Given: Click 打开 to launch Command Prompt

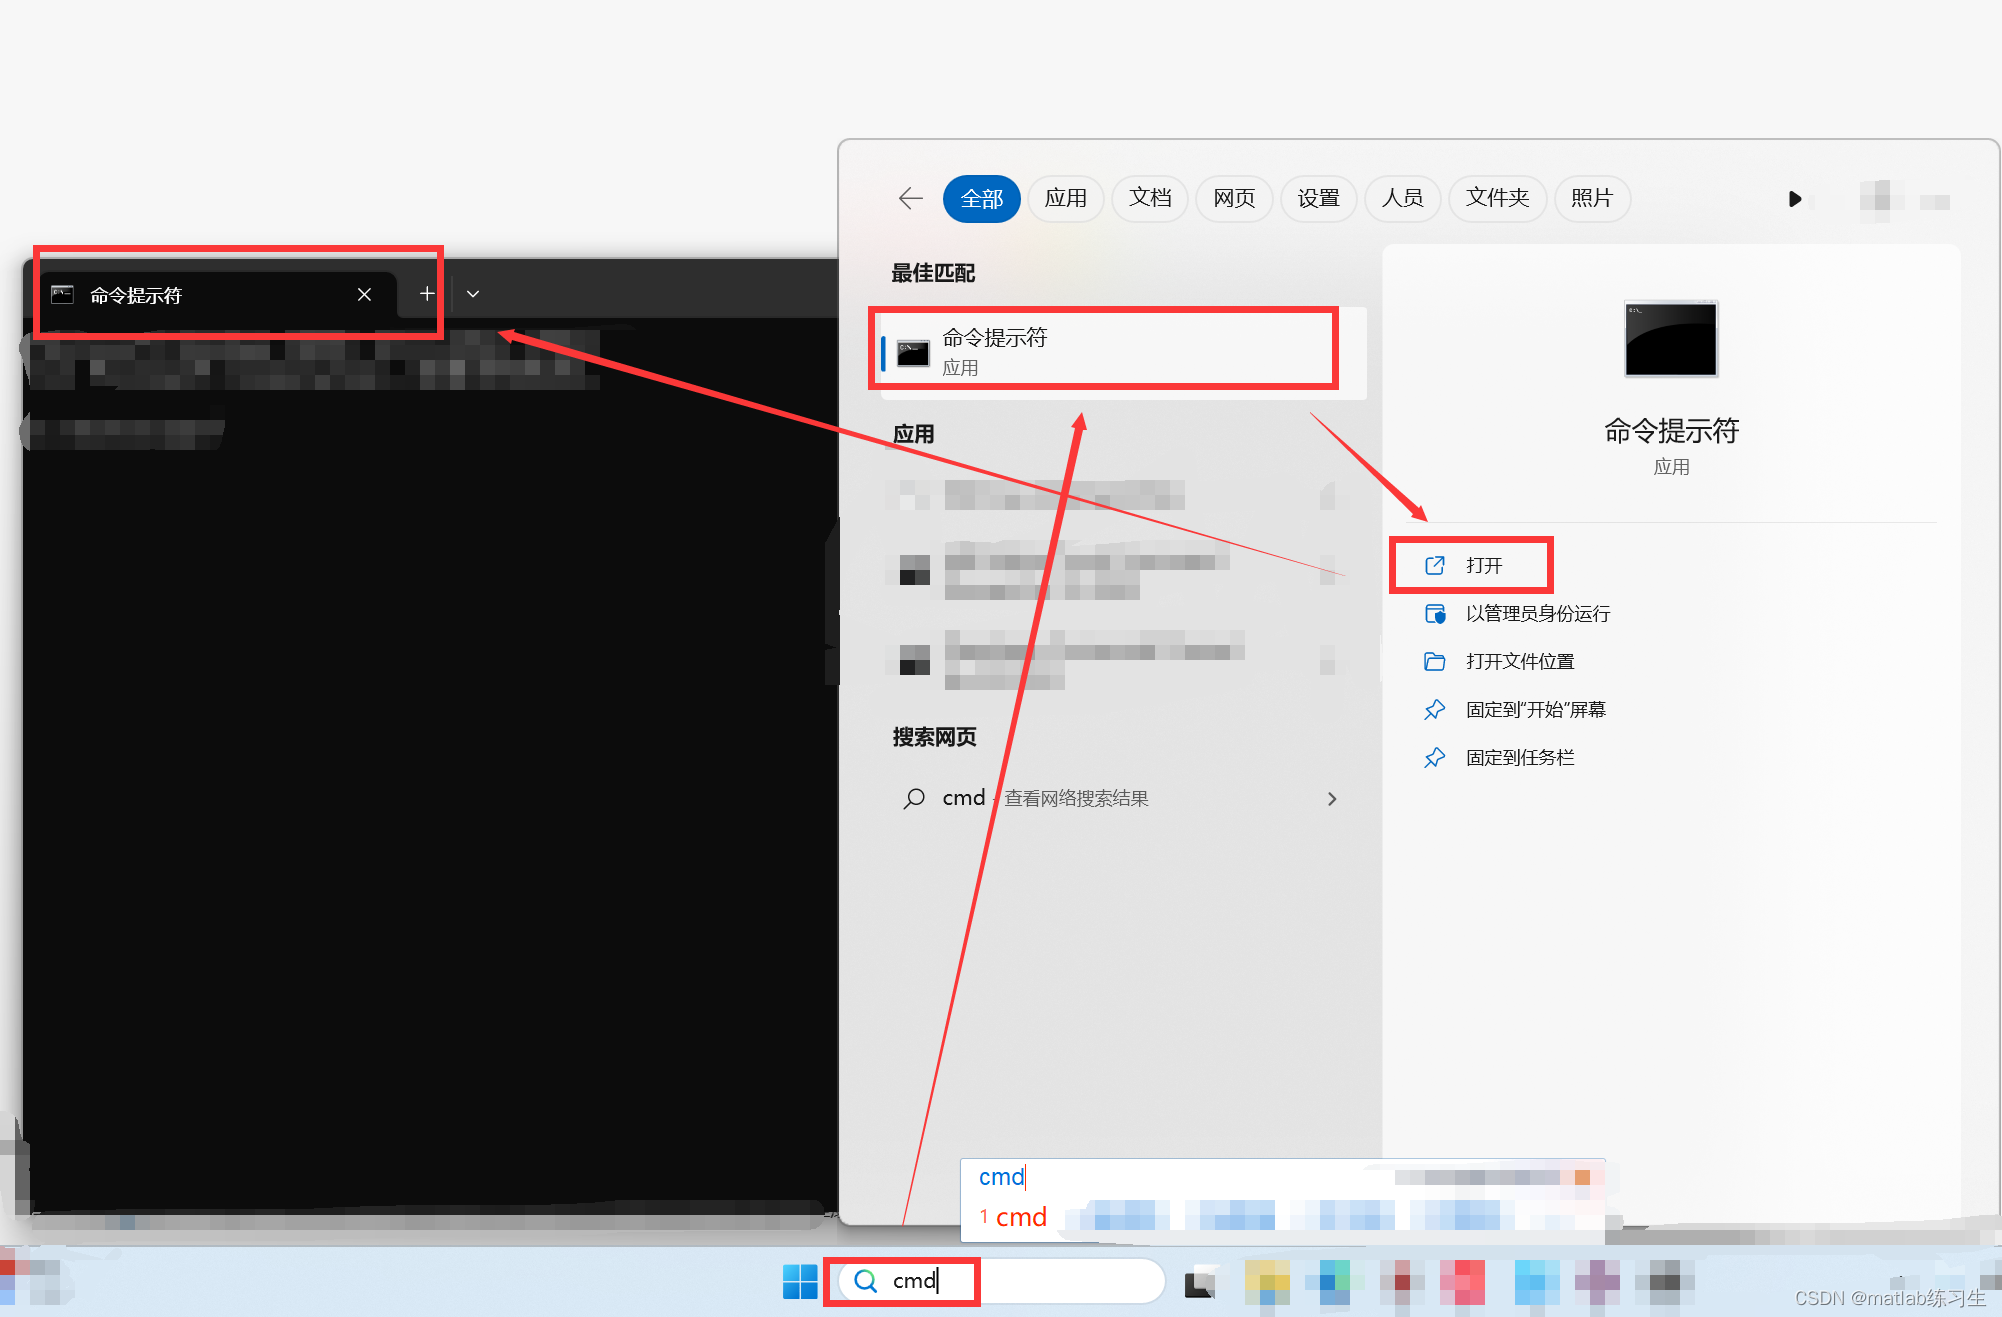Looking at the screenshot, I should pyautogui.click(x=1483, y=566).
